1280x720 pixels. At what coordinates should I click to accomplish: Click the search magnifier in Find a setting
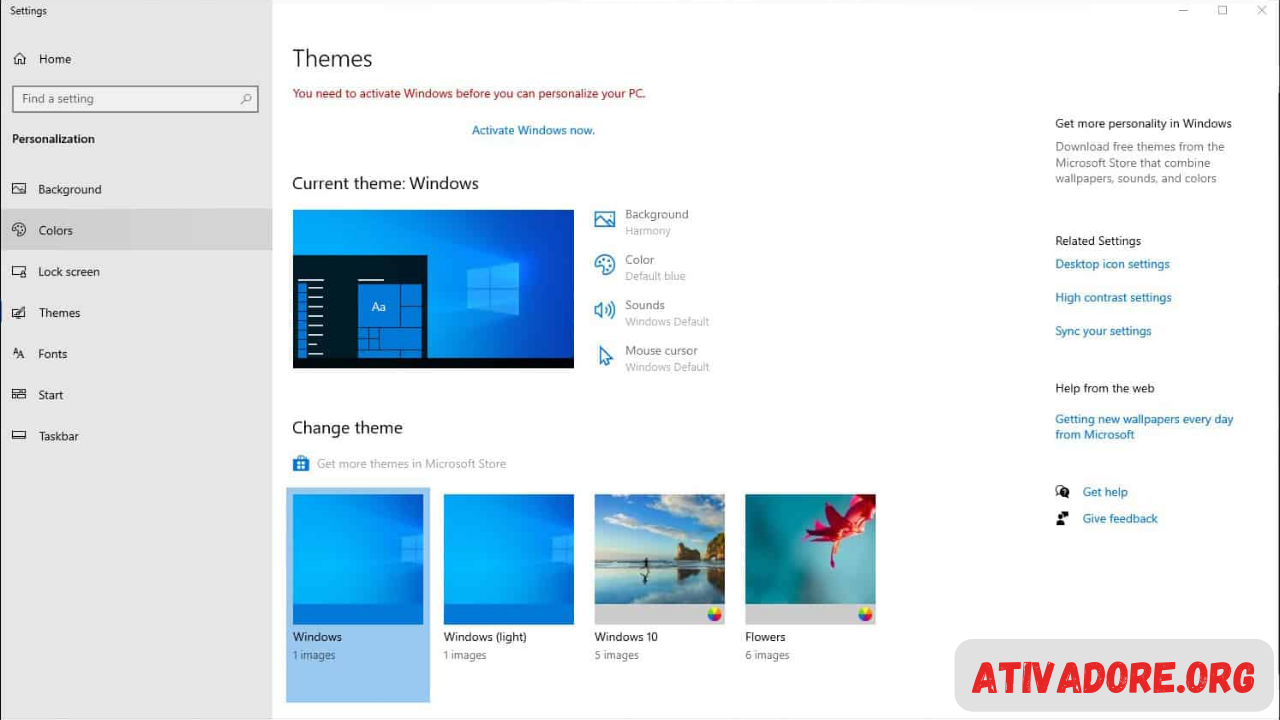pyautogui.click(x=246, y=99)
